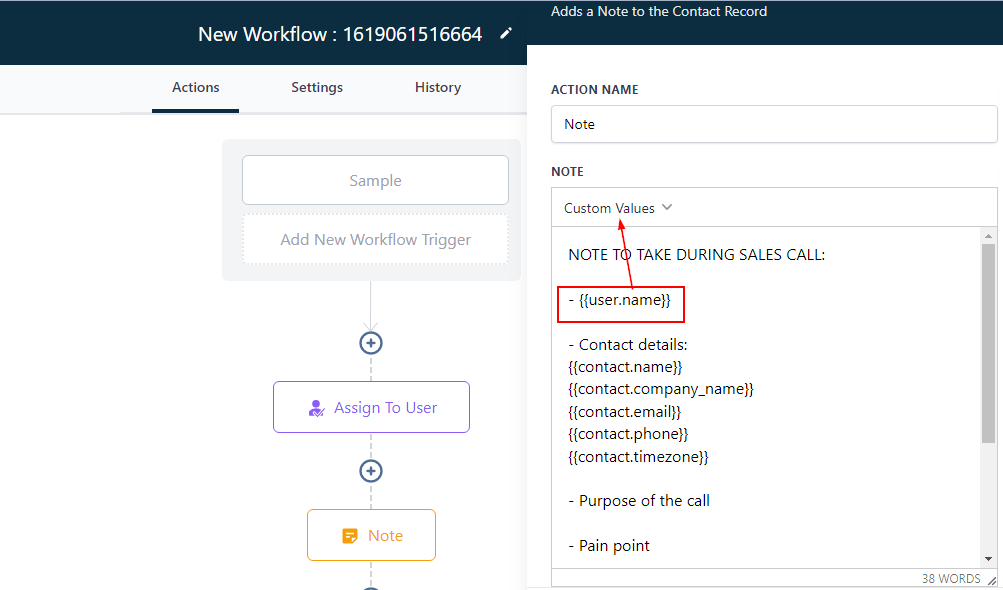Open the Settings tab
This screenshot has height=590, width=1003.
tap(317, 88)
